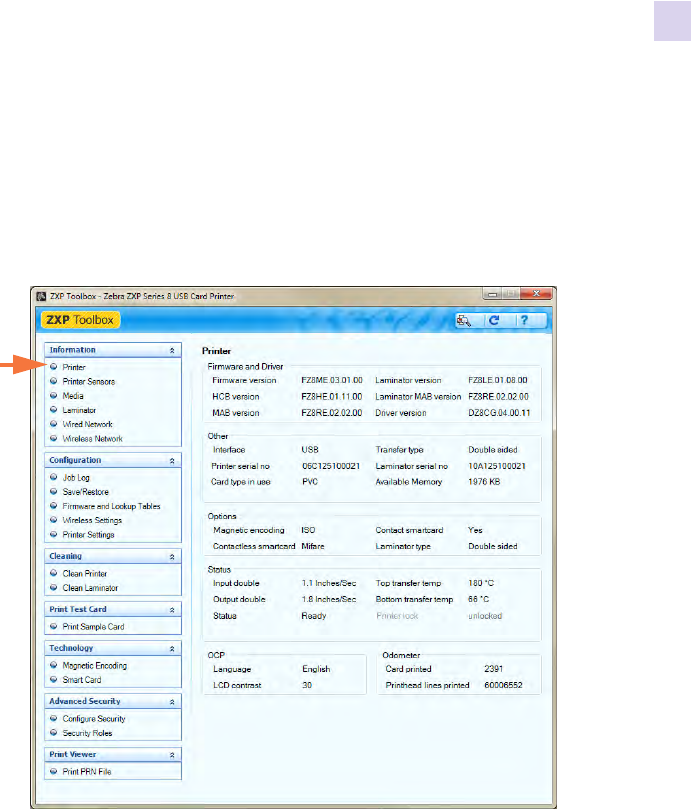Click the Status value Ready
This screenshot has height=809, width=693.
(314, 616)
